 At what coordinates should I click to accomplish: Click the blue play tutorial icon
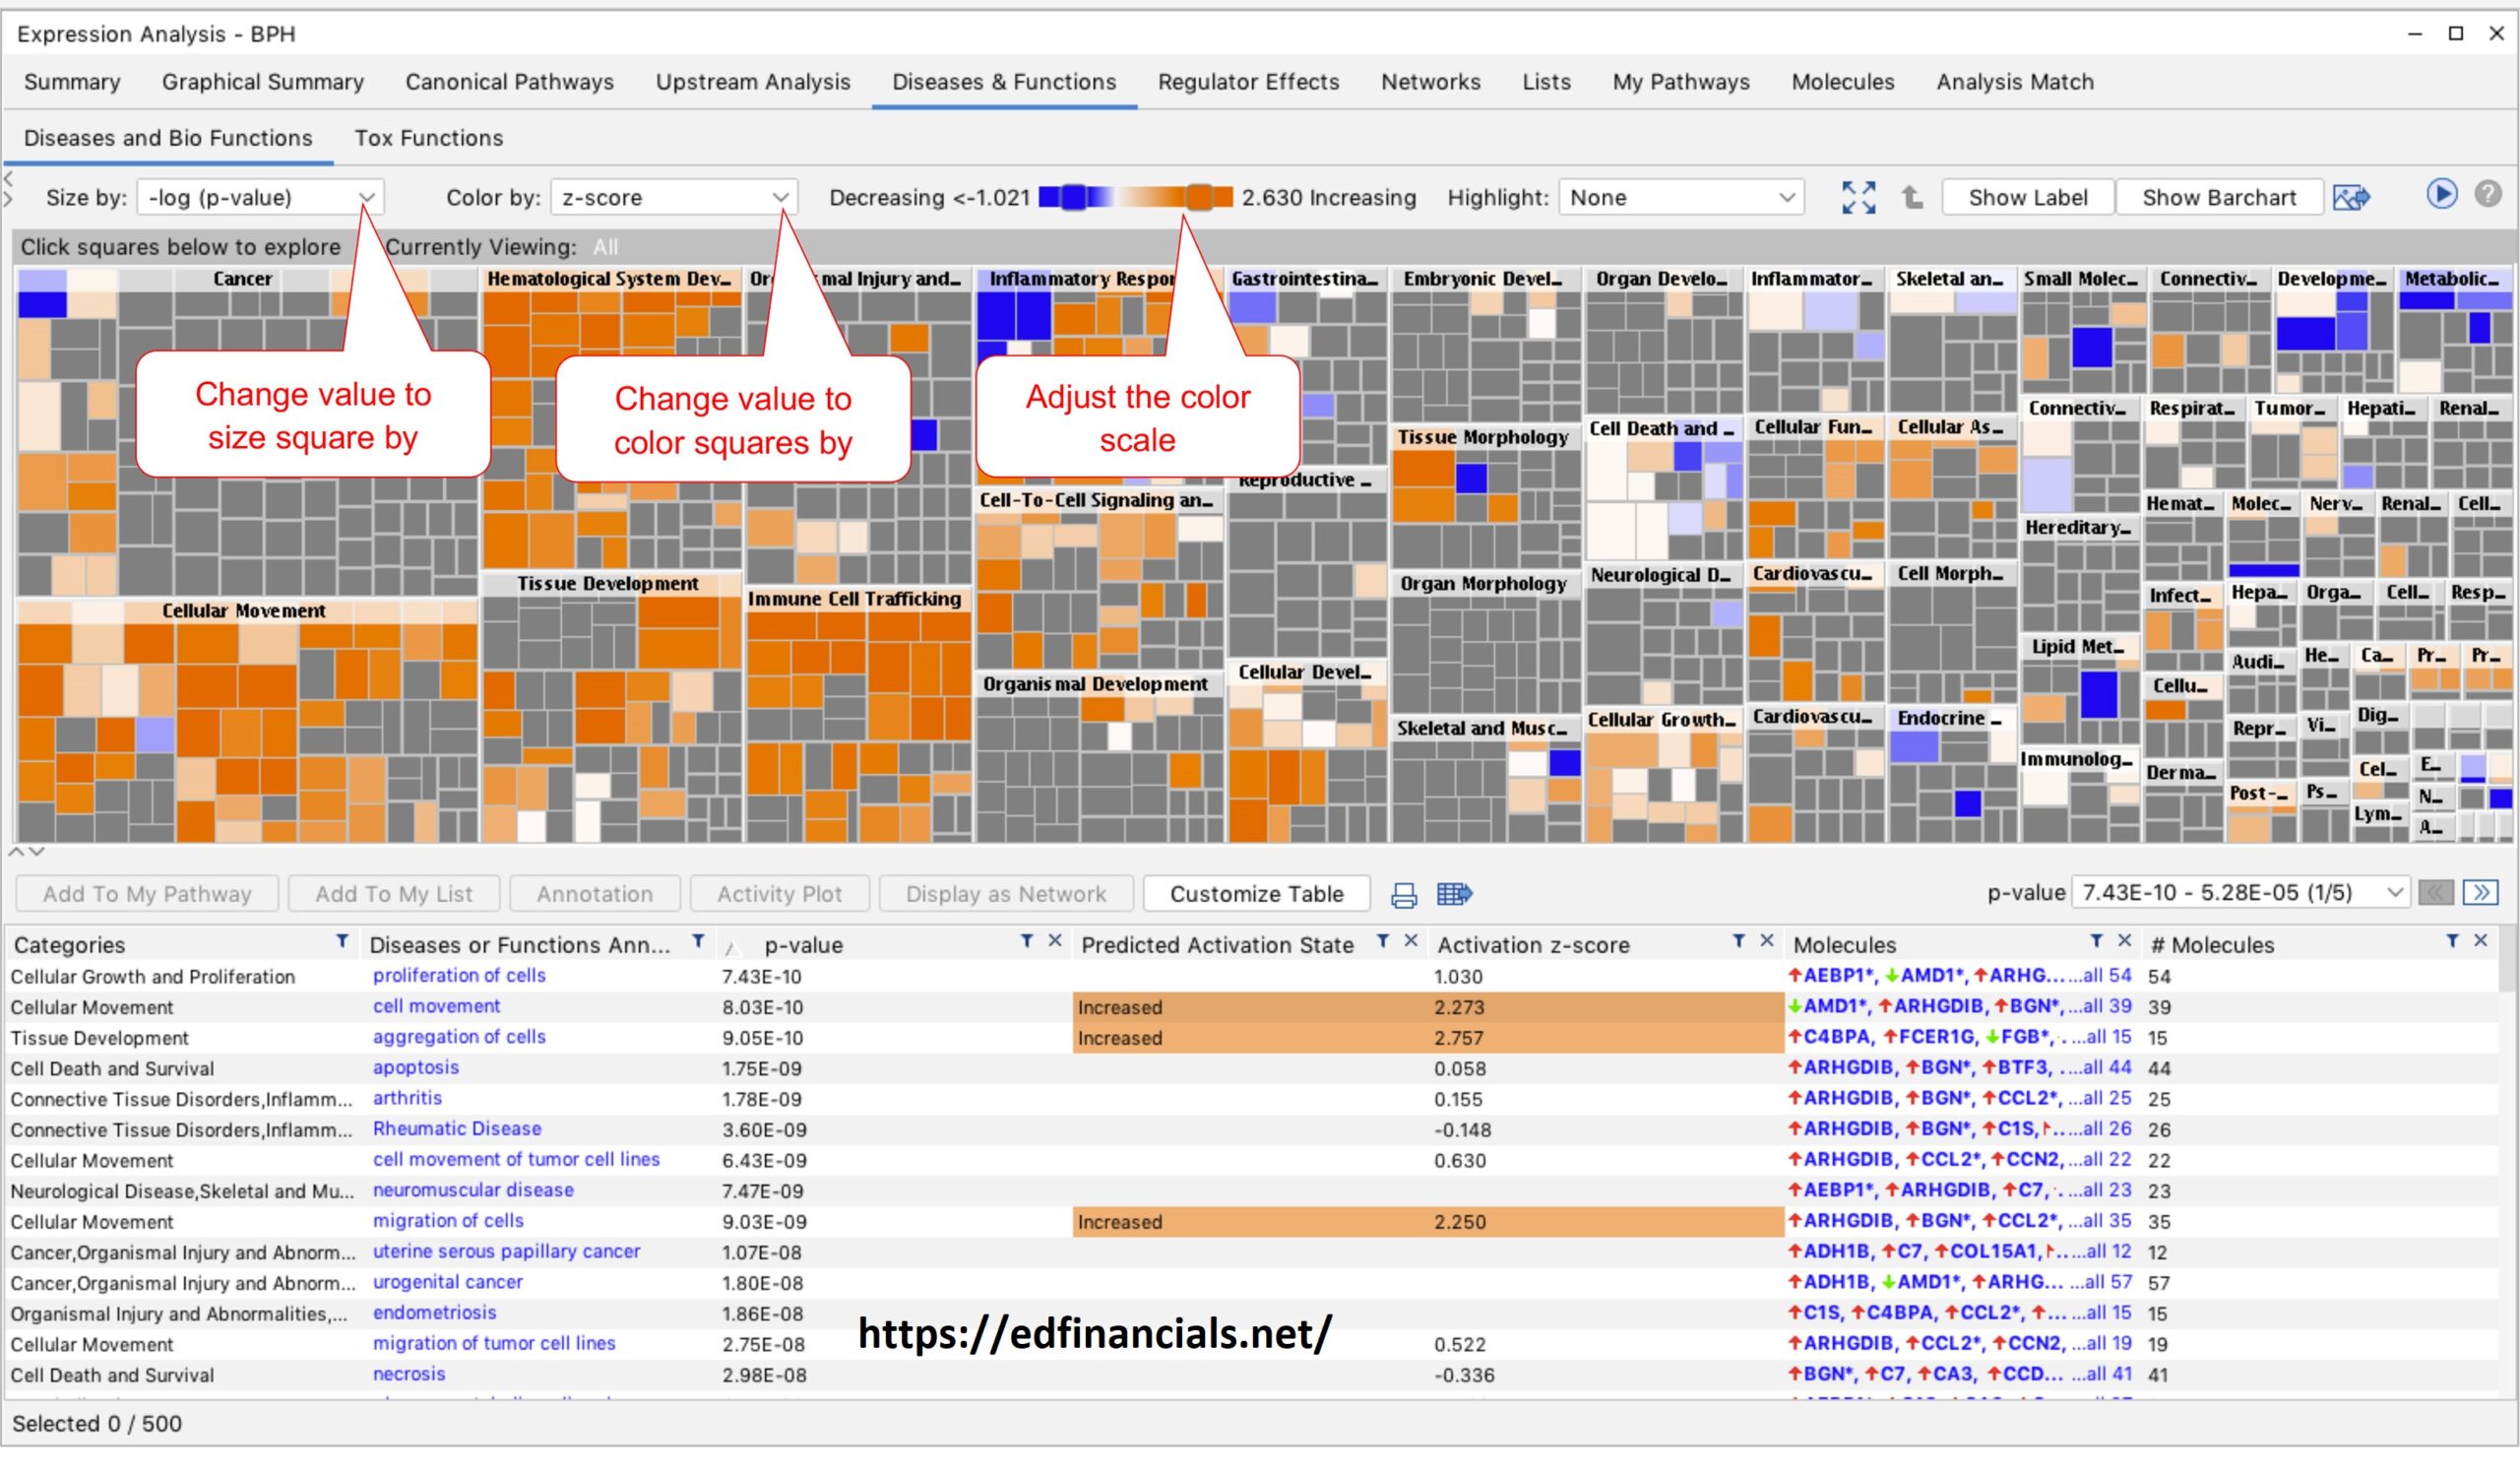coord(2441,194)
